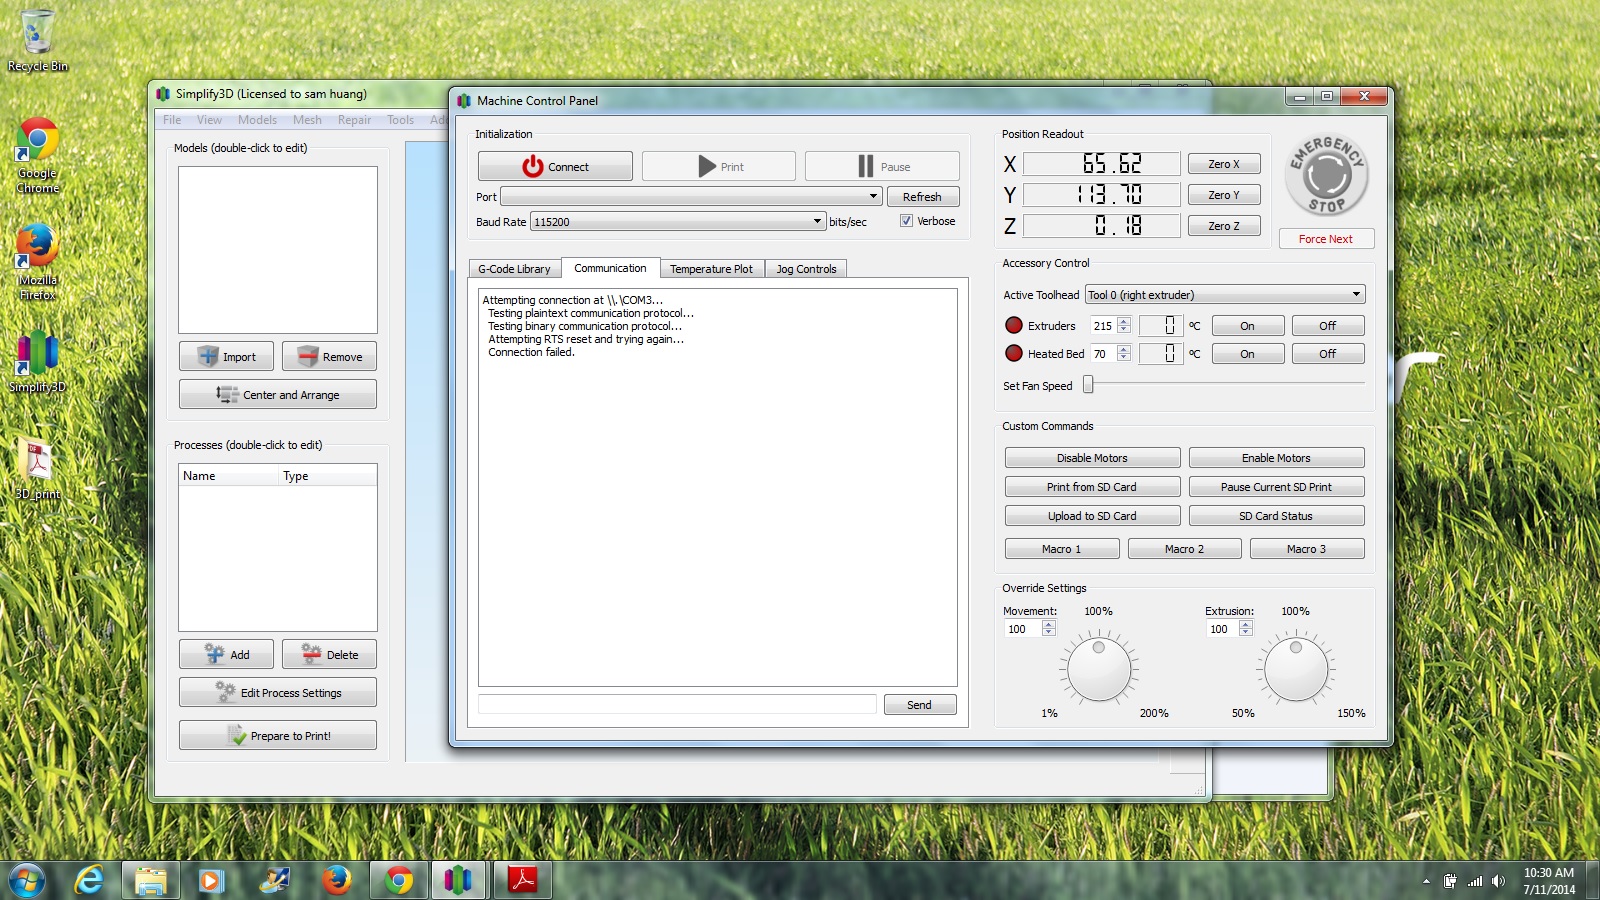Click the Import models button

(228, 357)
